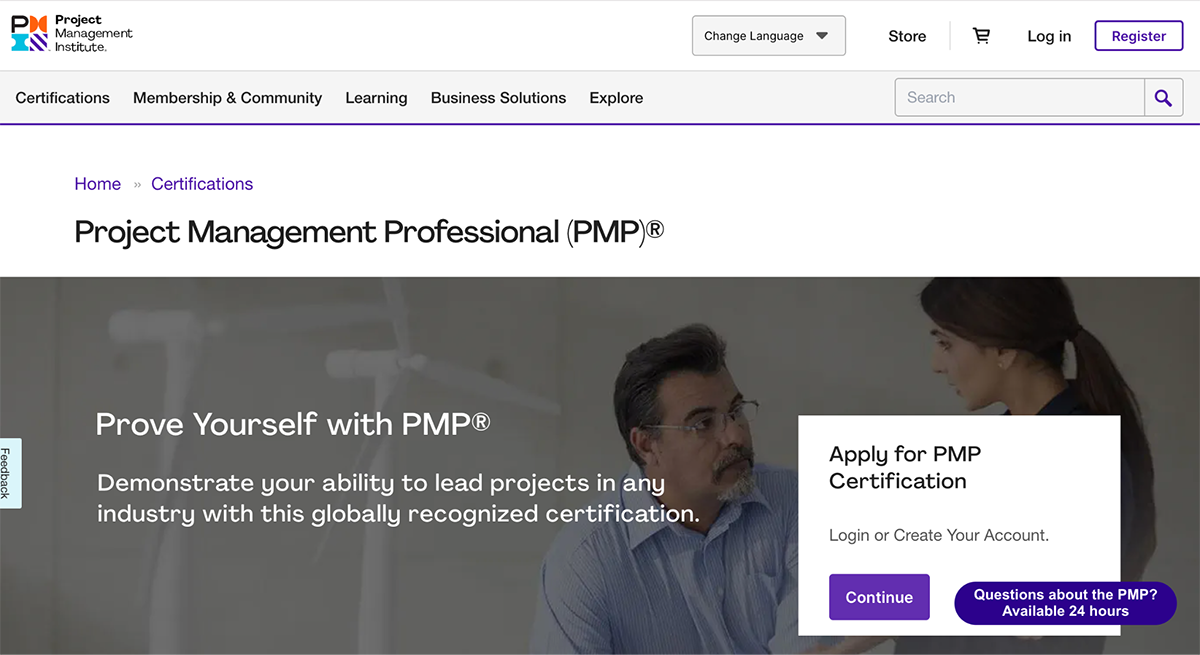Click the Certifications breadcrumb link
This screenshot has width=1200, height=655.
coord(202,184)
